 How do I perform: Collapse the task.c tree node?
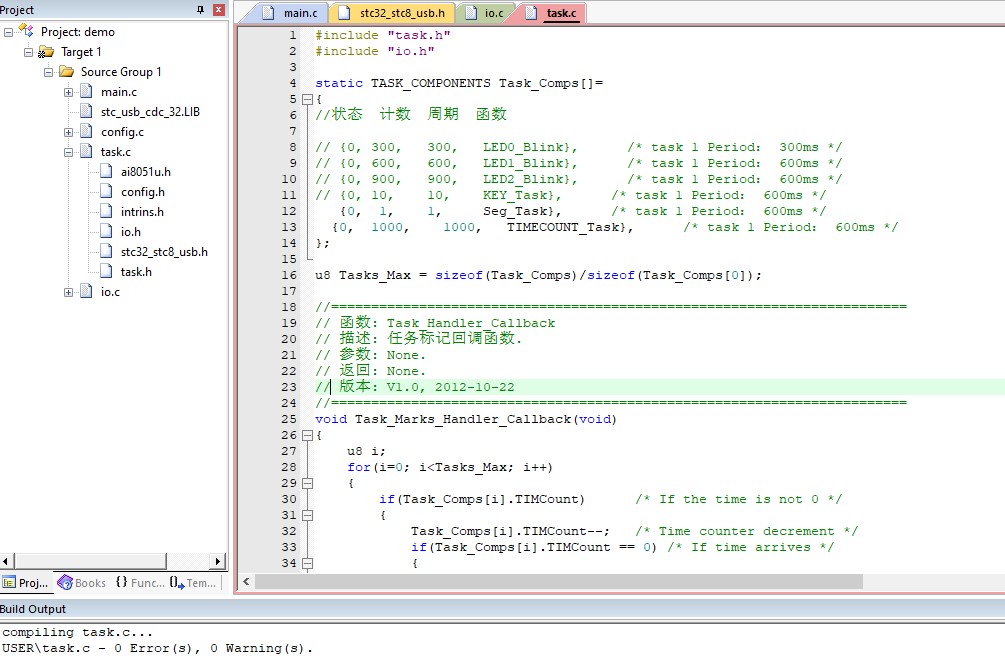(x=69, y=152)
